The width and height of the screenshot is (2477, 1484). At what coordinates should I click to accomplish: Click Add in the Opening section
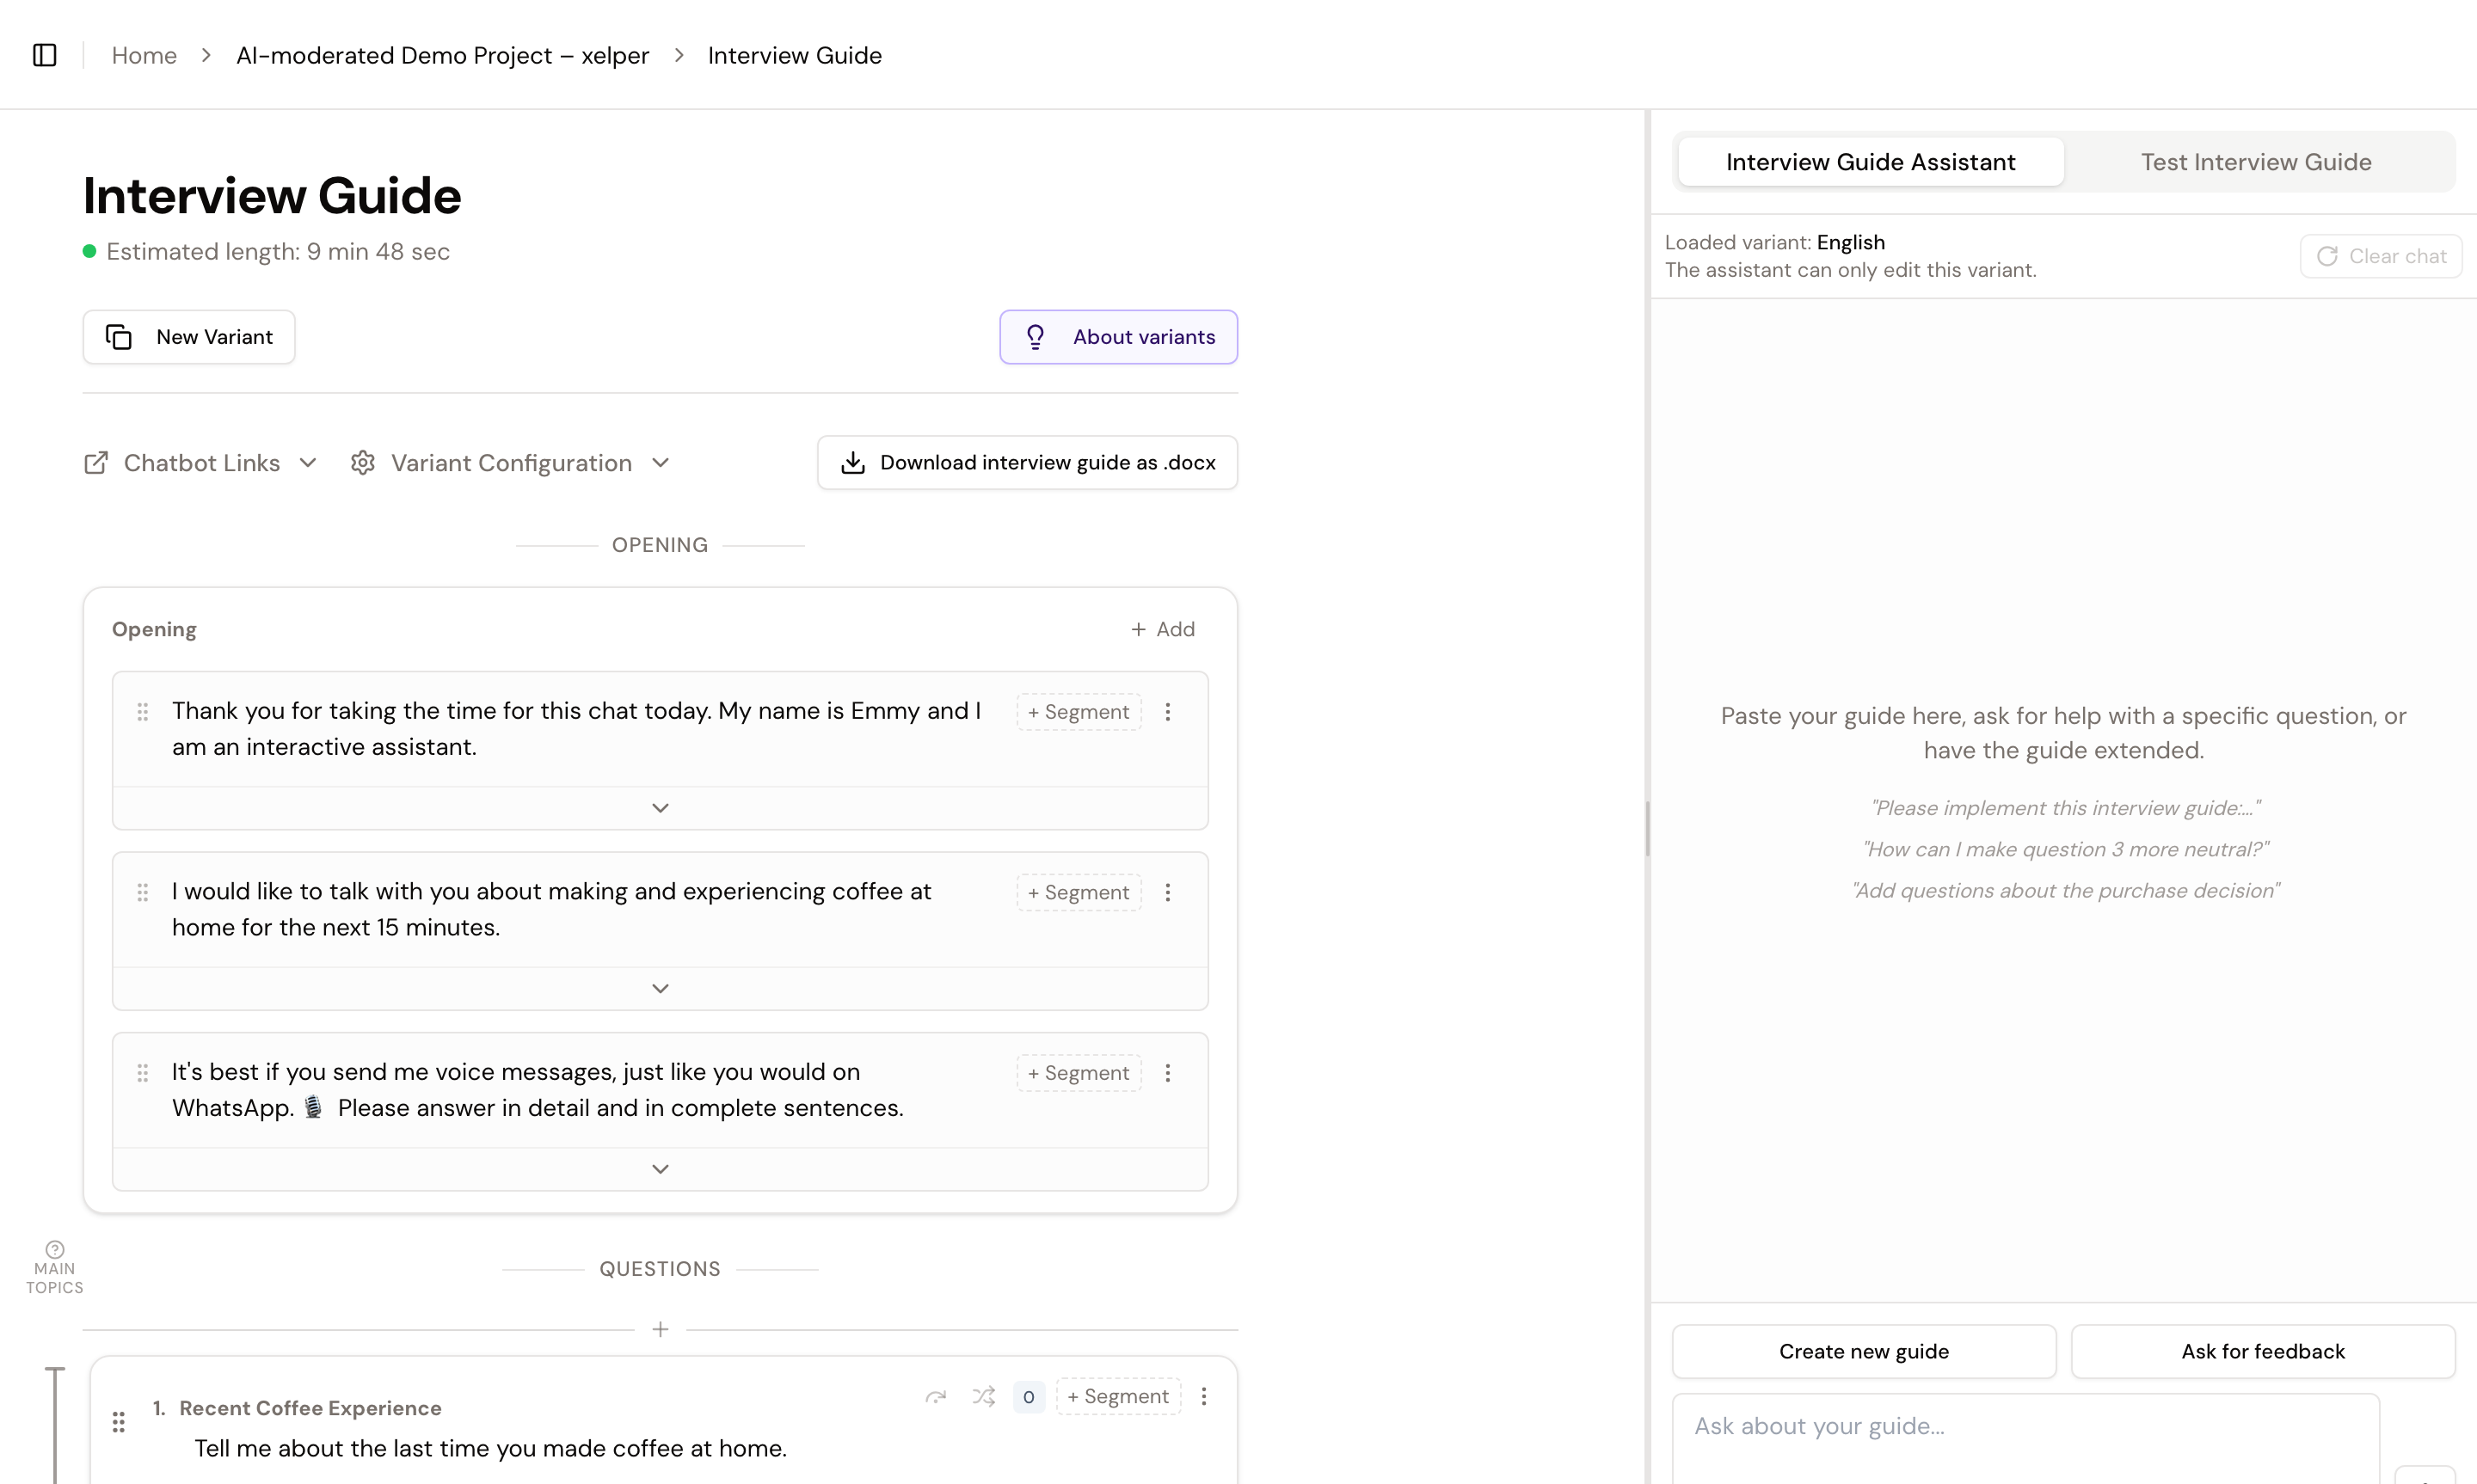click(1163, 629)
